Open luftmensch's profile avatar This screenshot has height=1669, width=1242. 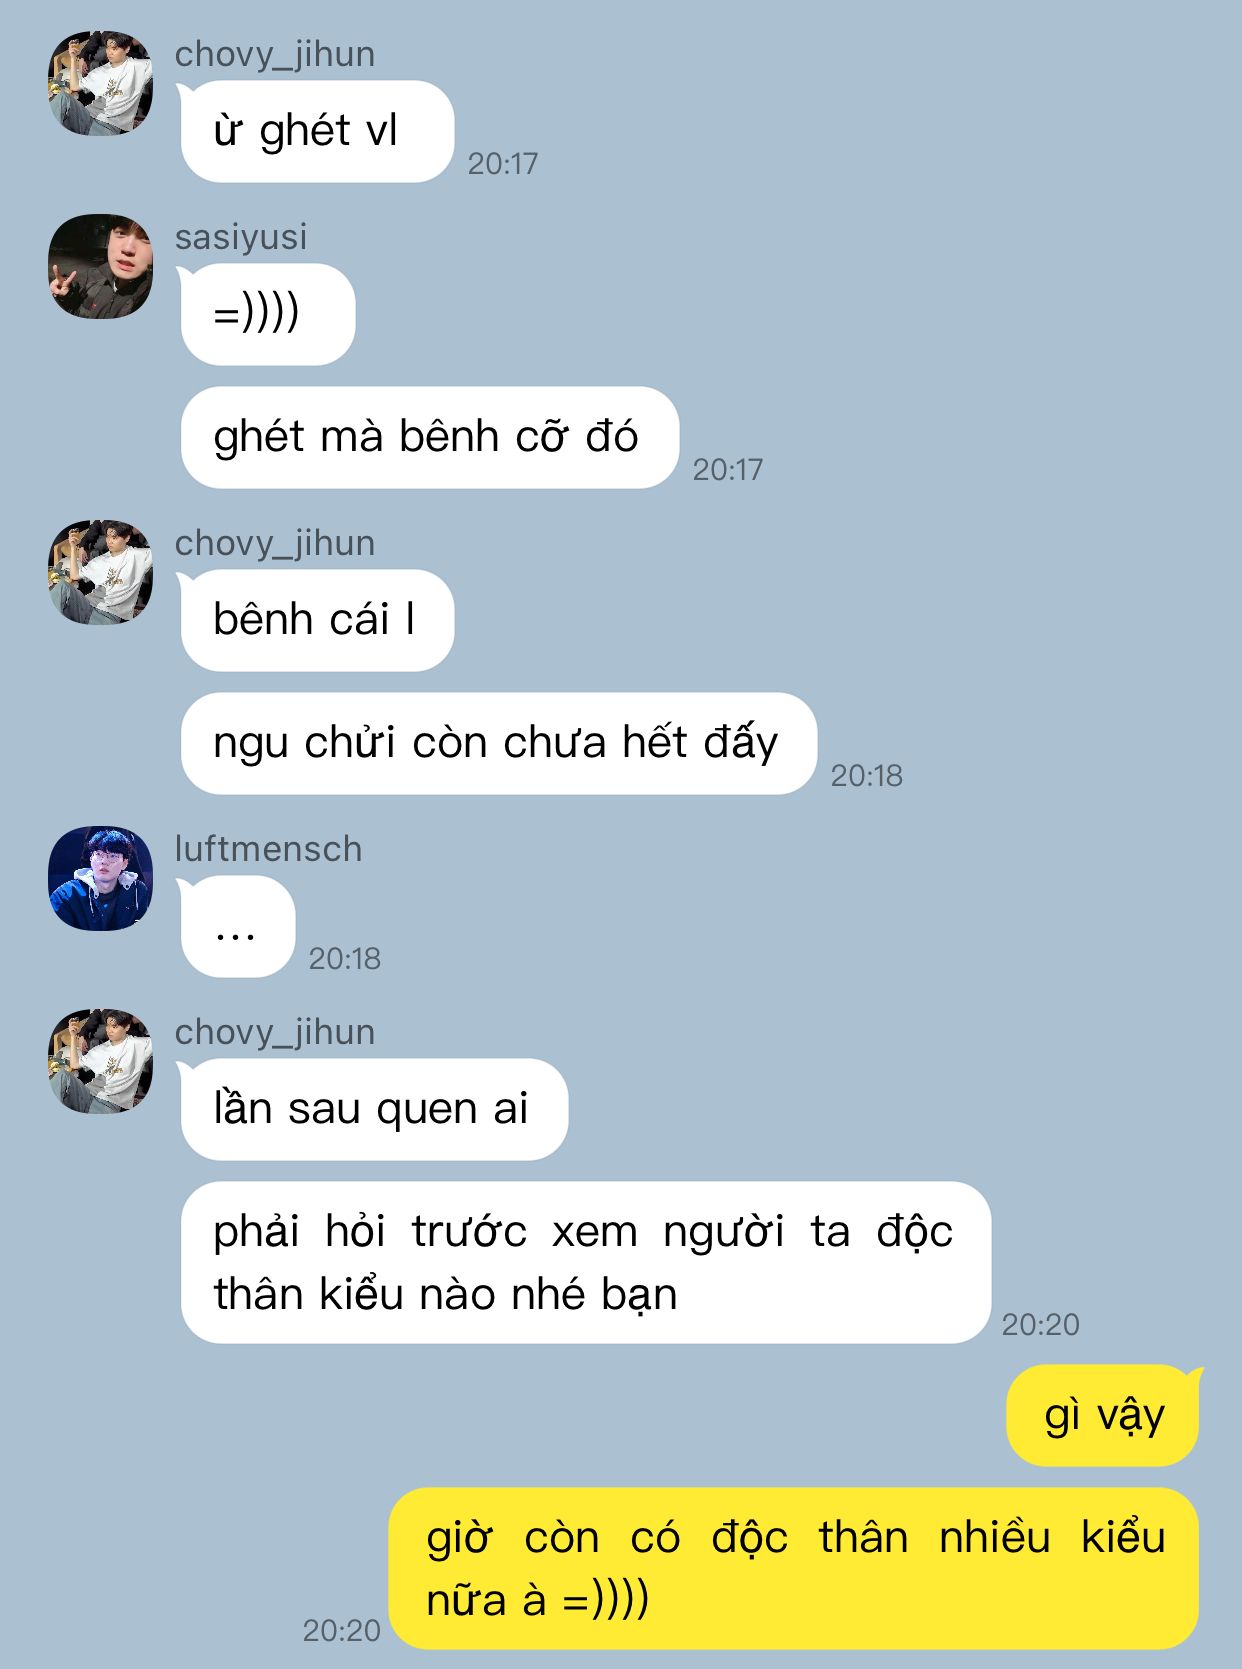tap(100, 878)
